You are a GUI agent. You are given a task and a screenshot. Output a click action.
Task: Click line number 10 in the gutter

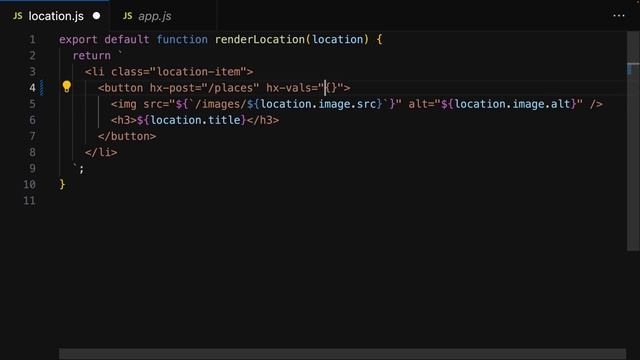click(29, 184)
